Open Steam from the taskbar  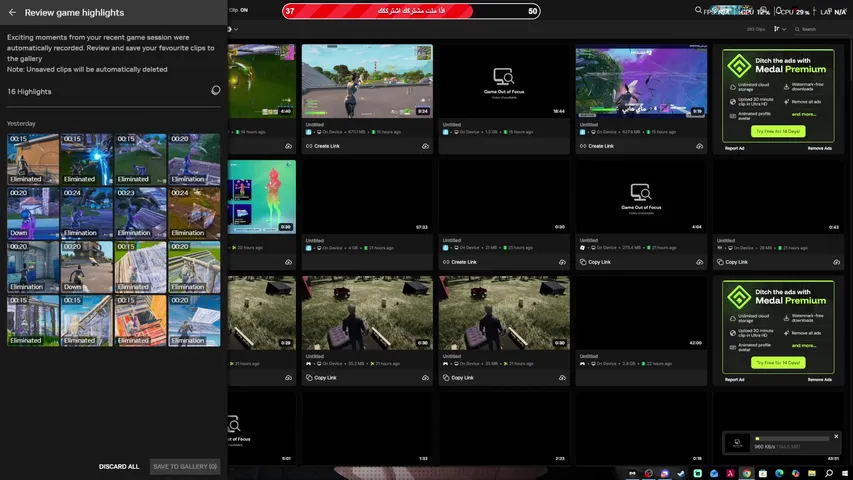coord(681,473)
